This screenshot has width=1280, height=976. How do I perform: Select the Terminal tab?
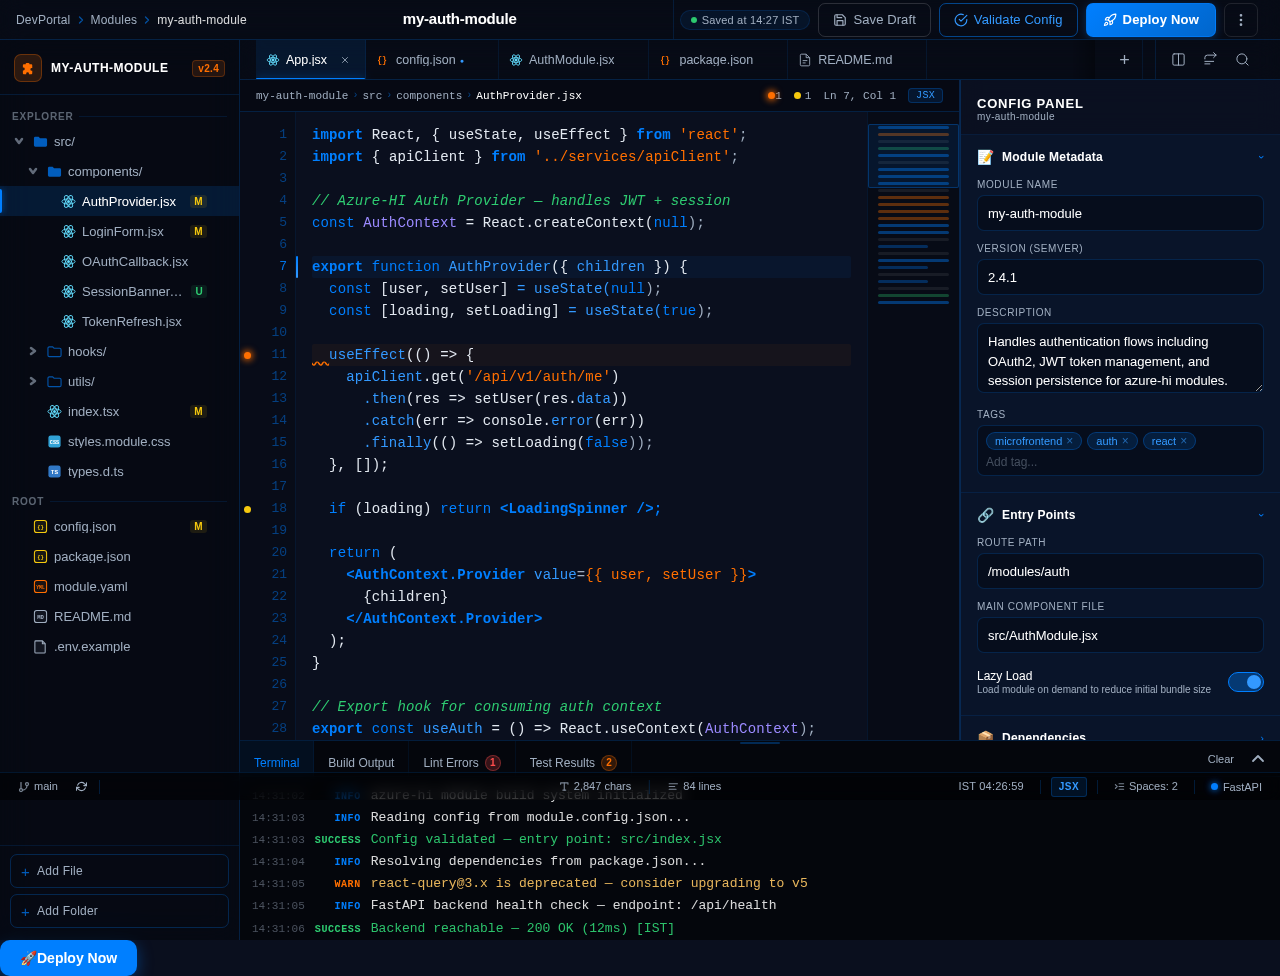coord(277,763)
